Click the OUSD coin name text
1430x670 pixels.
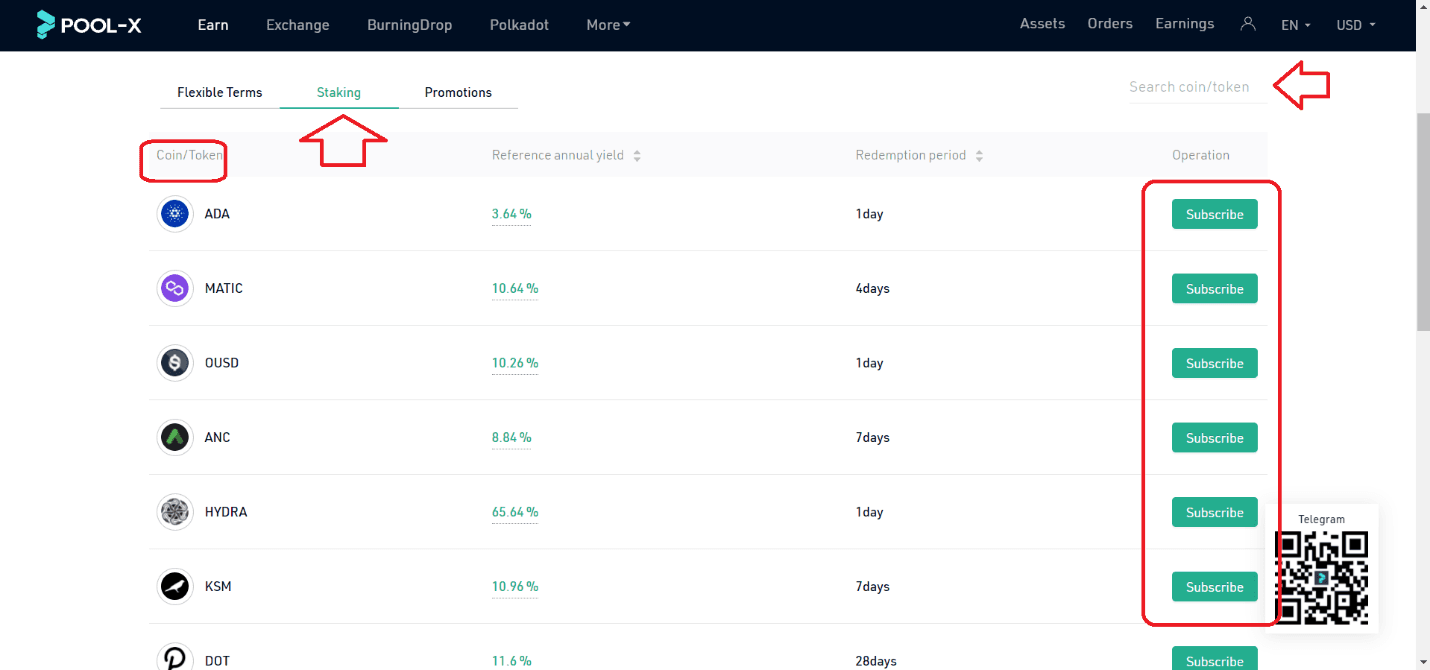point(222,363)
